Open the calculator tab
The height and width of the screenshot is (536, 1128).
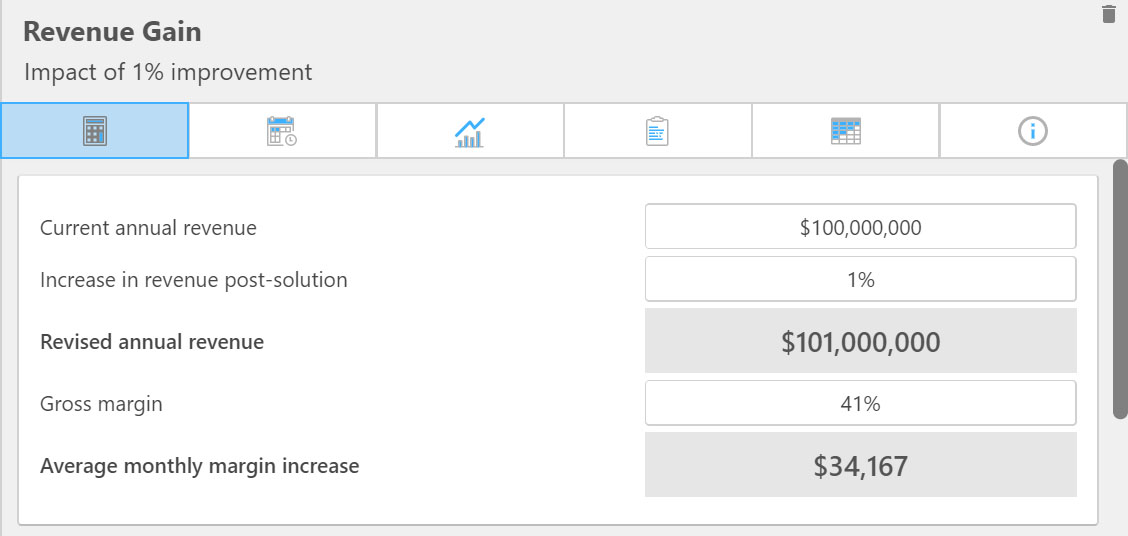[95, 131]
